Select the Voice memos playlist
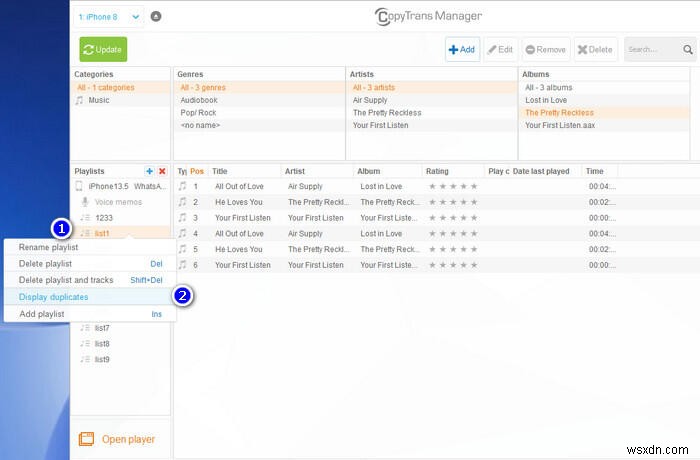Screen dimensions: 700x460 (121, 202)
